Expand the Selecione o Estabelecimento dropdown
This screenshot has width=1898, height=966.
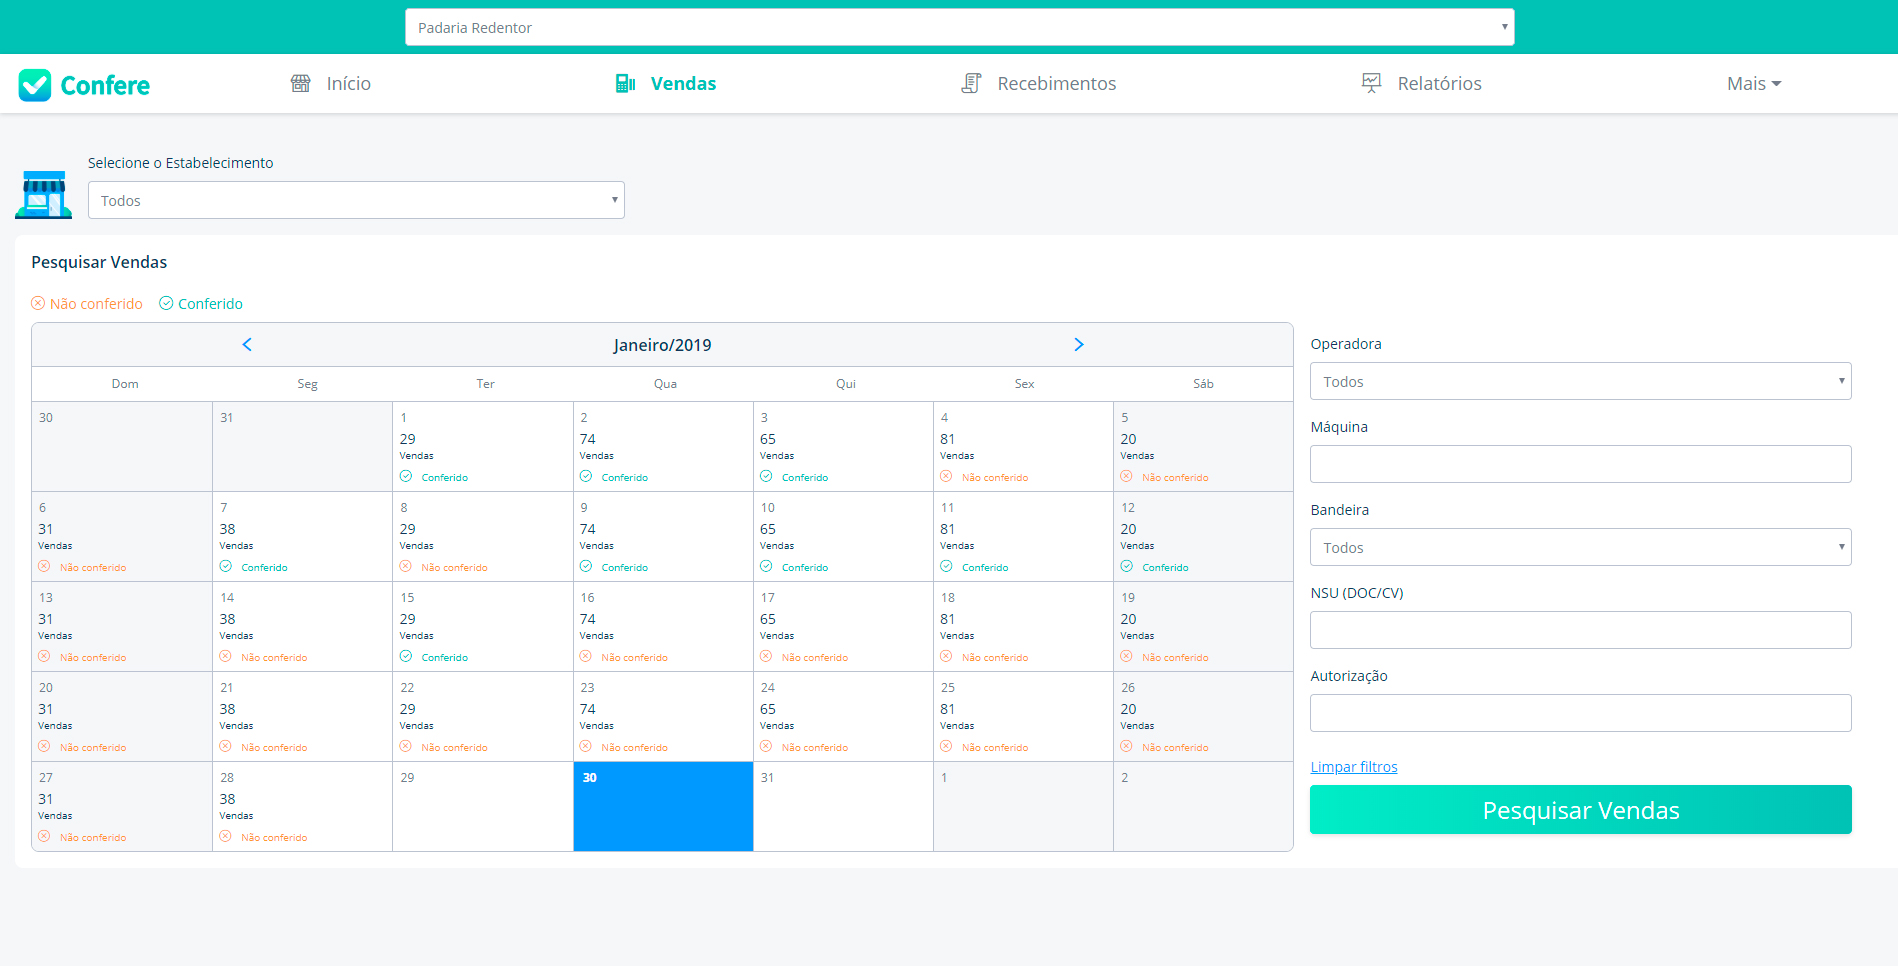[356, 200]
